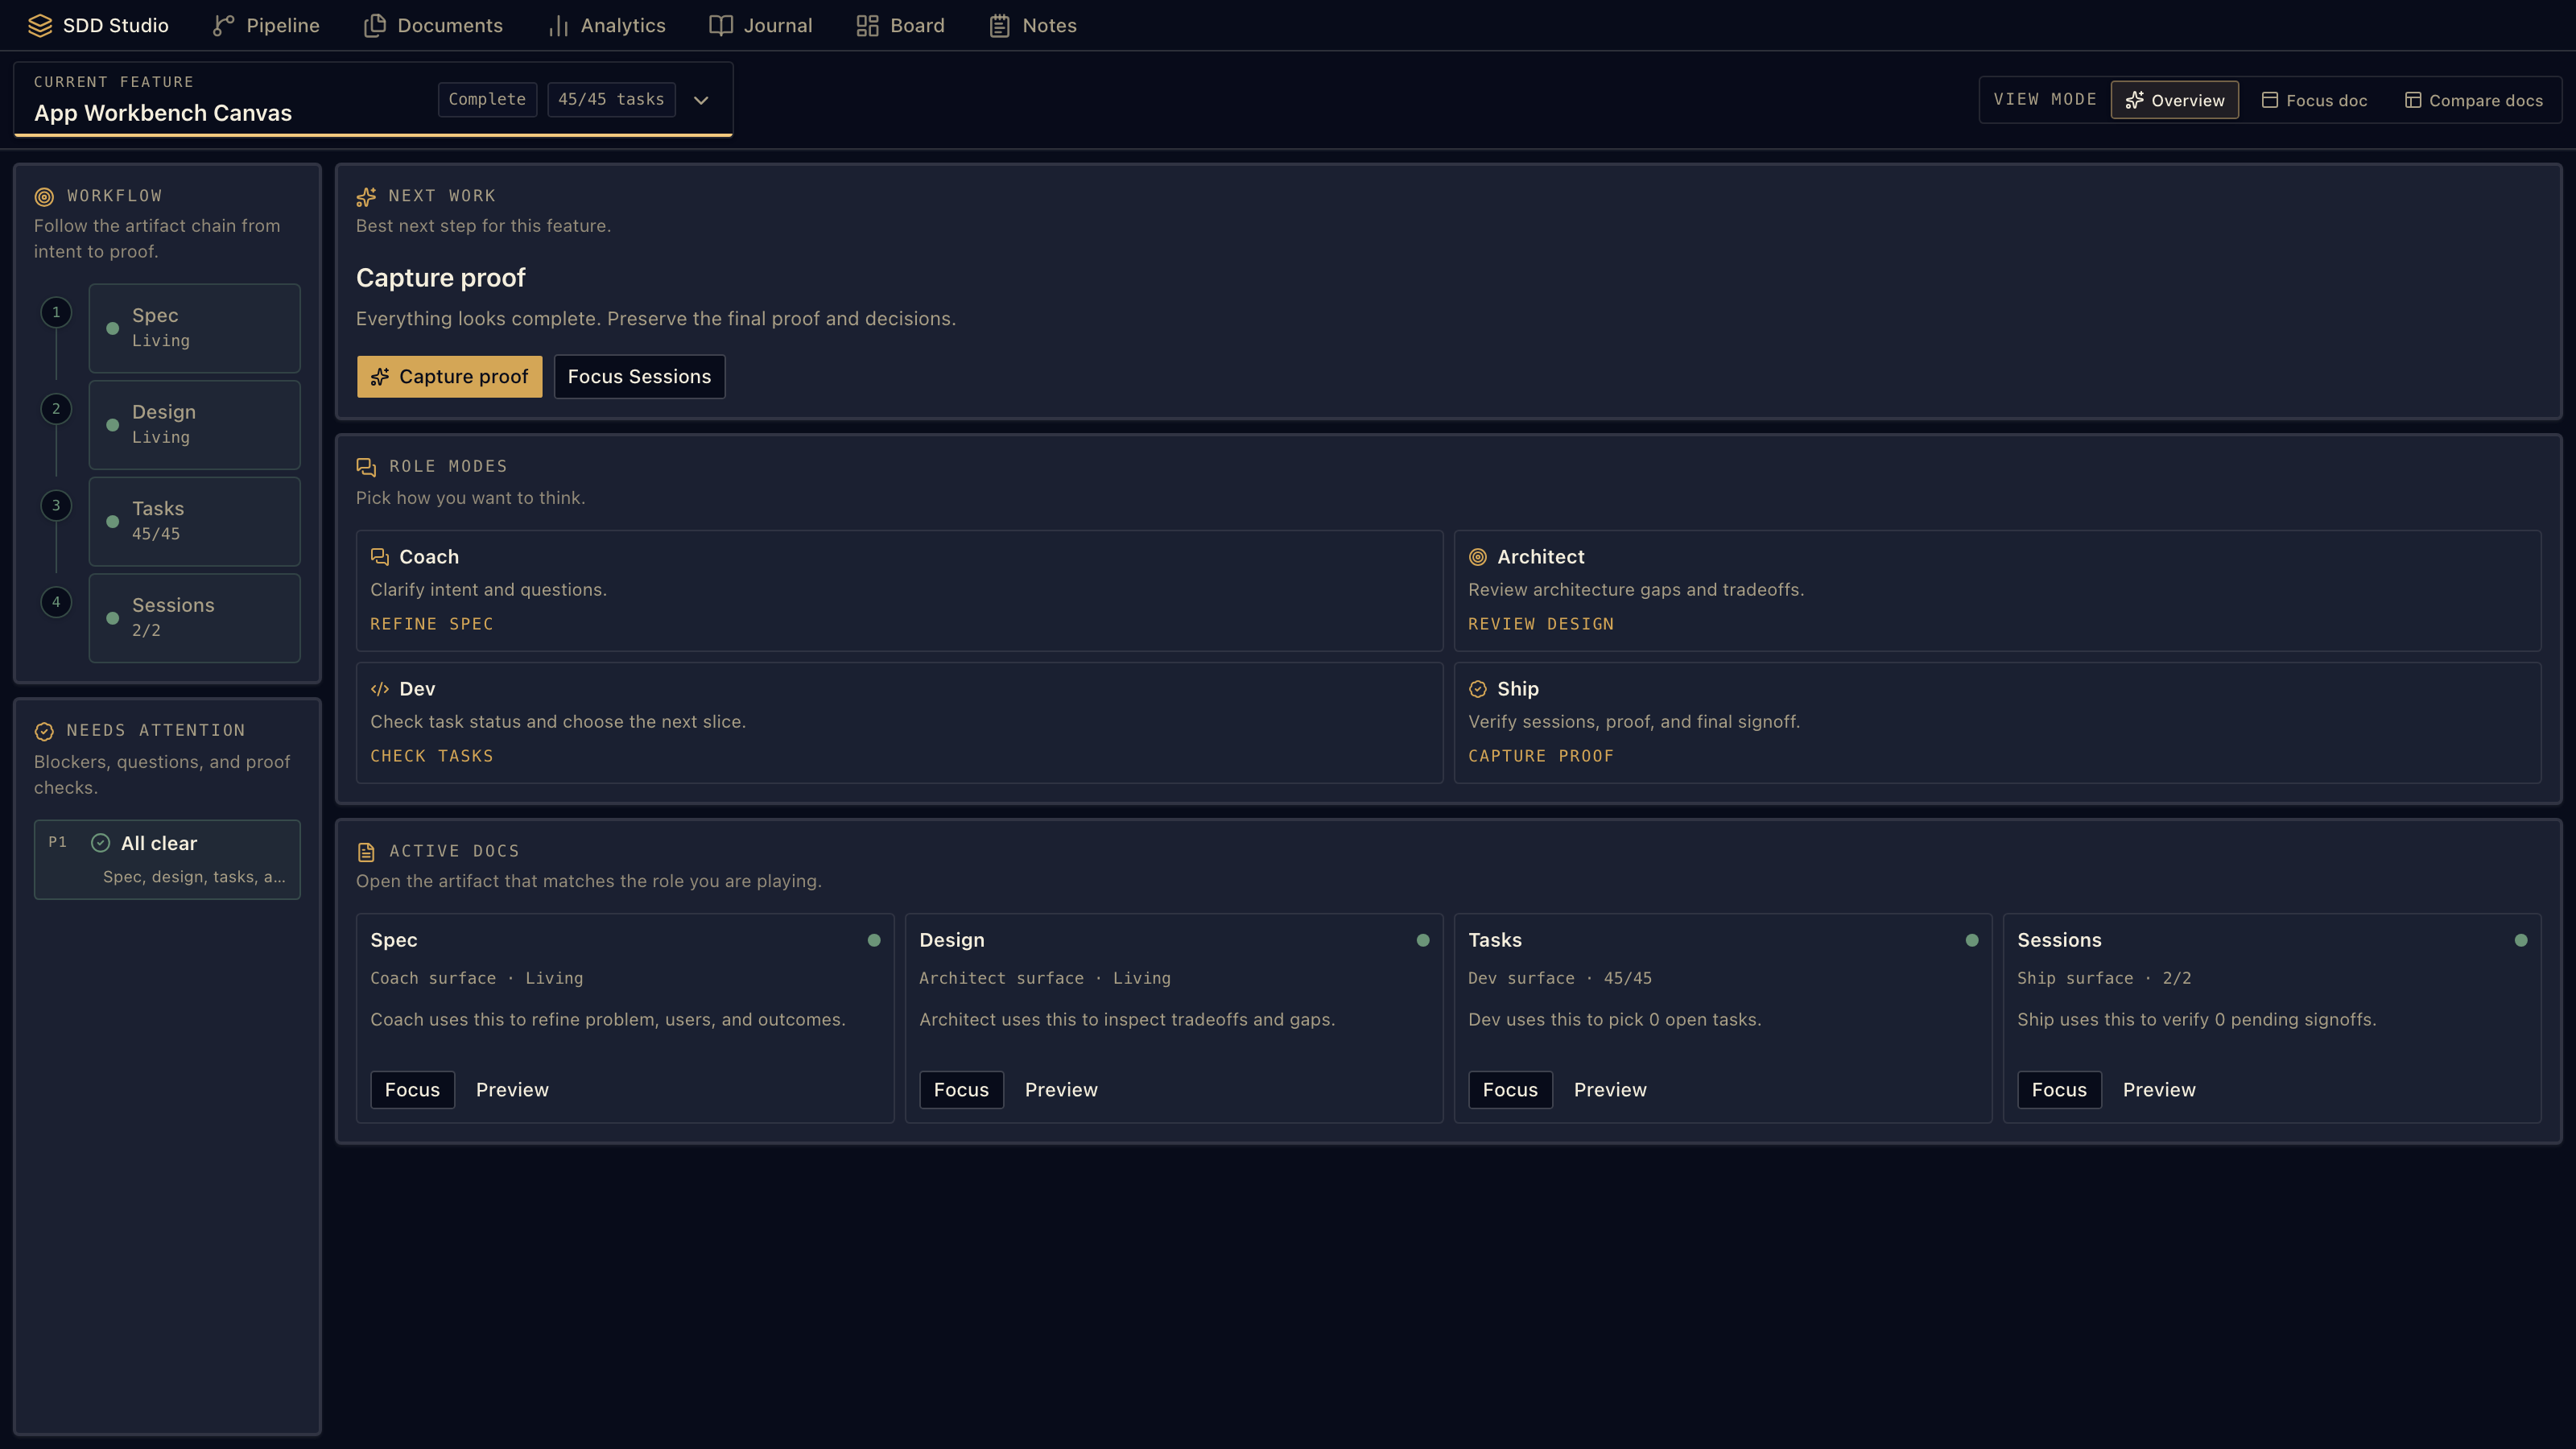Click the CAPTURE PROOF link in Ship card
This screenshot has height=1449, width=2576.
1541,756
